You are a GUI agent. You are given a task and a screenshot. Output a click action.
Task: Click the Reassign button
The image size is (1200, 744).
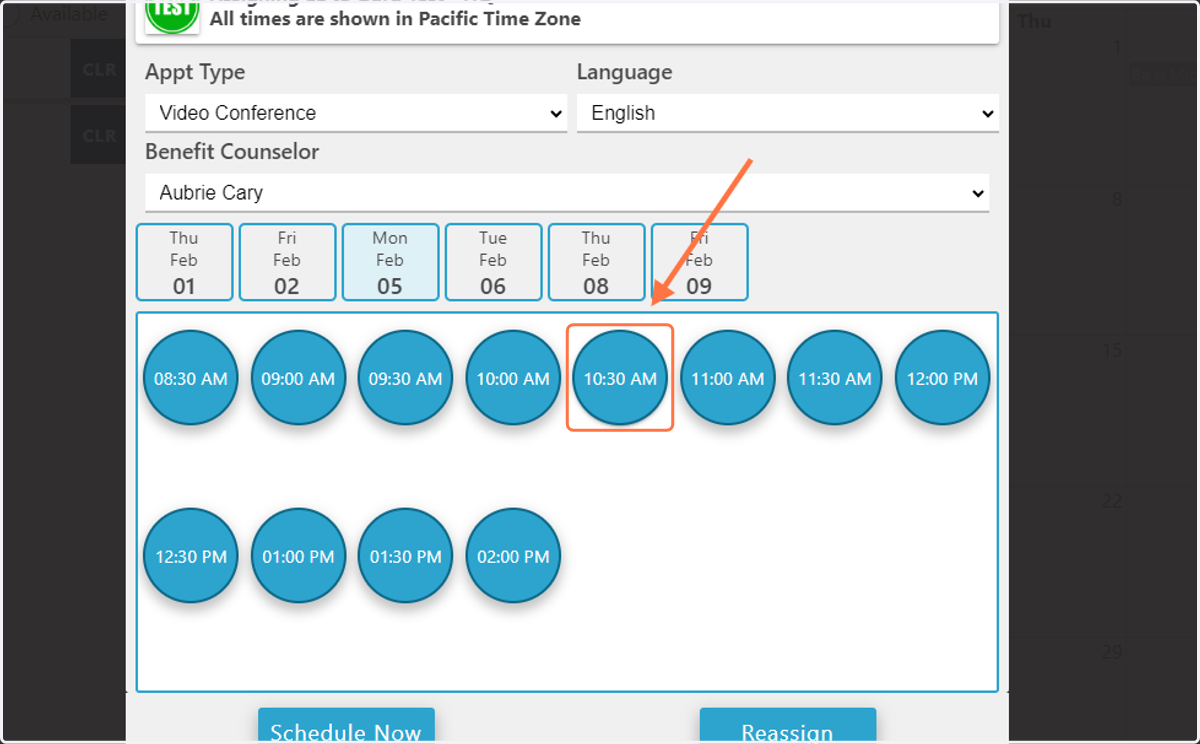click(x=788, y=726)
